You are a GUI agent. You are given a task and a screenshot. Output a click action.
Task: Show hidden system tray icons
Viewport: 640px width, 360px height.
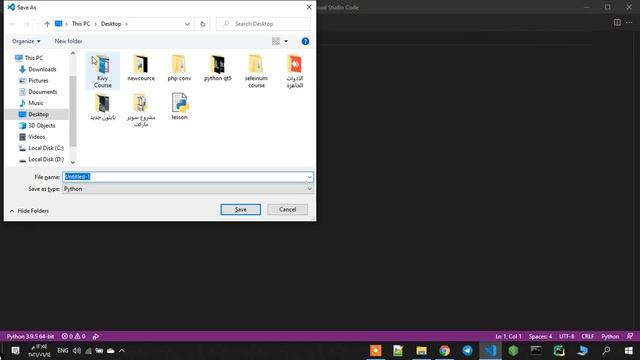pos(122,351)
